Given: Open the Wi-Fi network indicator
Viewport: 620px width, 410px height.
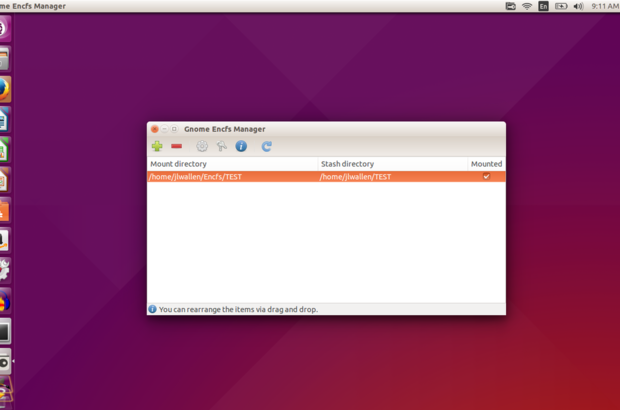Looking at the screenshot, I should pyautogui.click(x=527, y=6).
